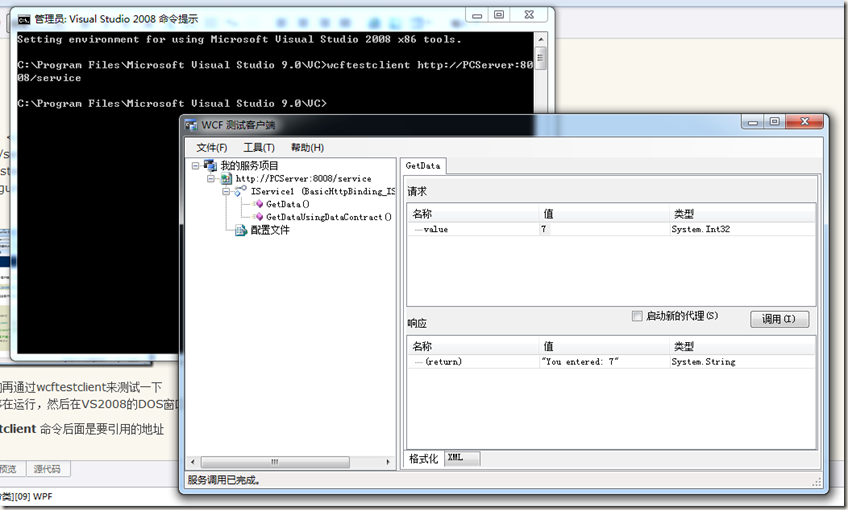Click the 调用(I) invoke button
This screenshot has height=510, width=848.
tap(779, 319)
